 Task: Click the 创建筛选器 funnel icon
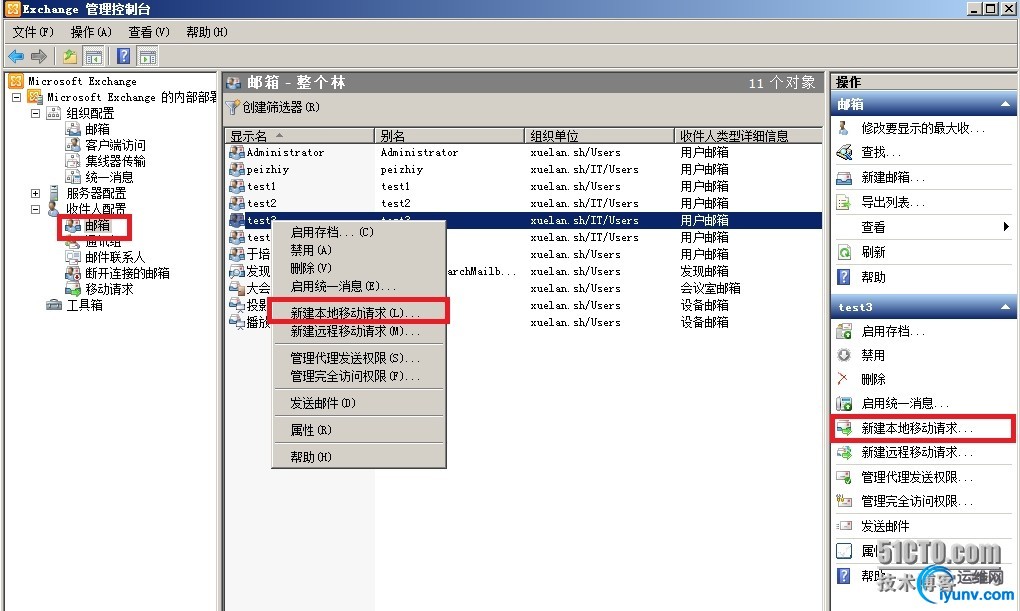tap(232, 107)
